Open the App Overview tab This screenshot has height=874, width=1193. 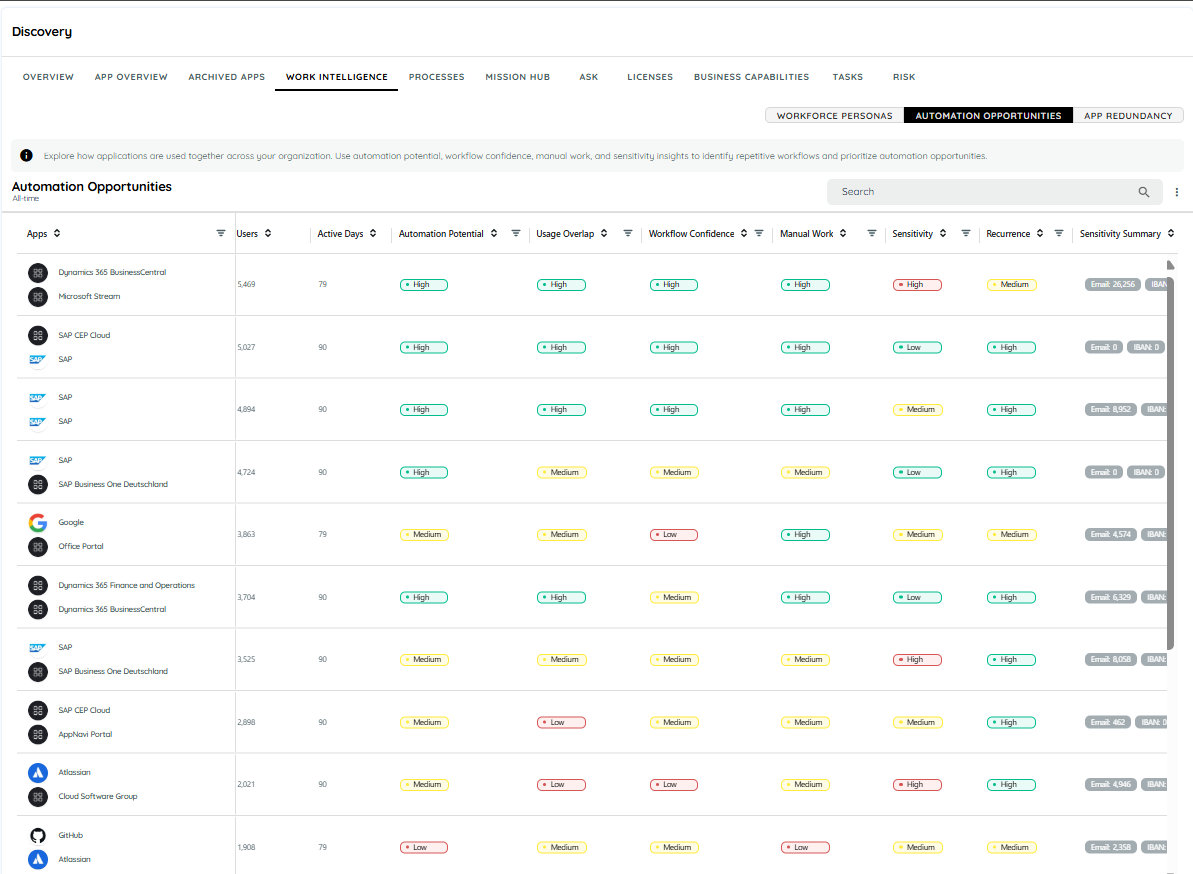click(131, 77)
